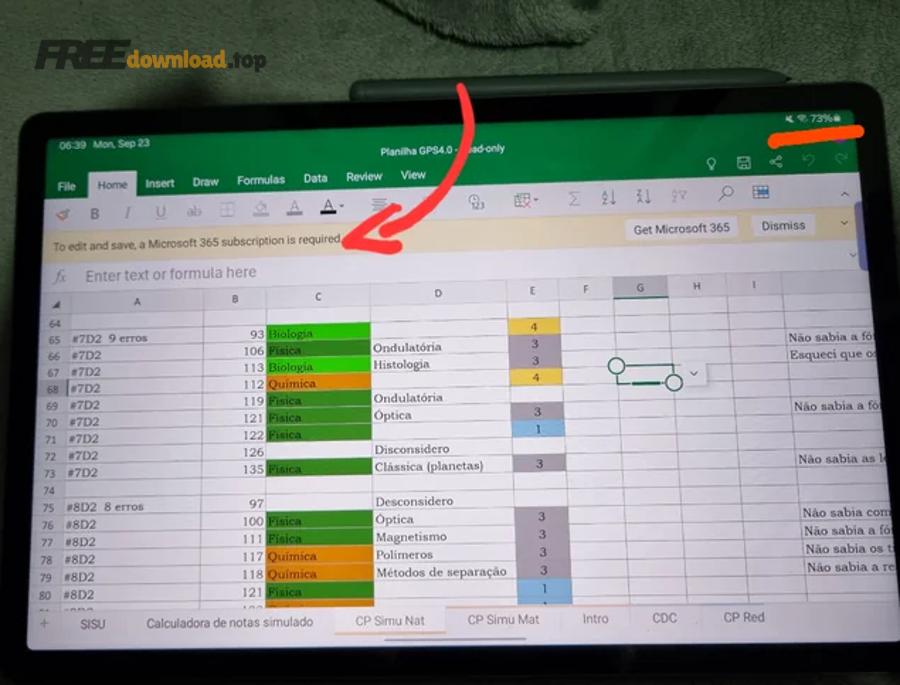Select column D header

click(x=438, y=293)
